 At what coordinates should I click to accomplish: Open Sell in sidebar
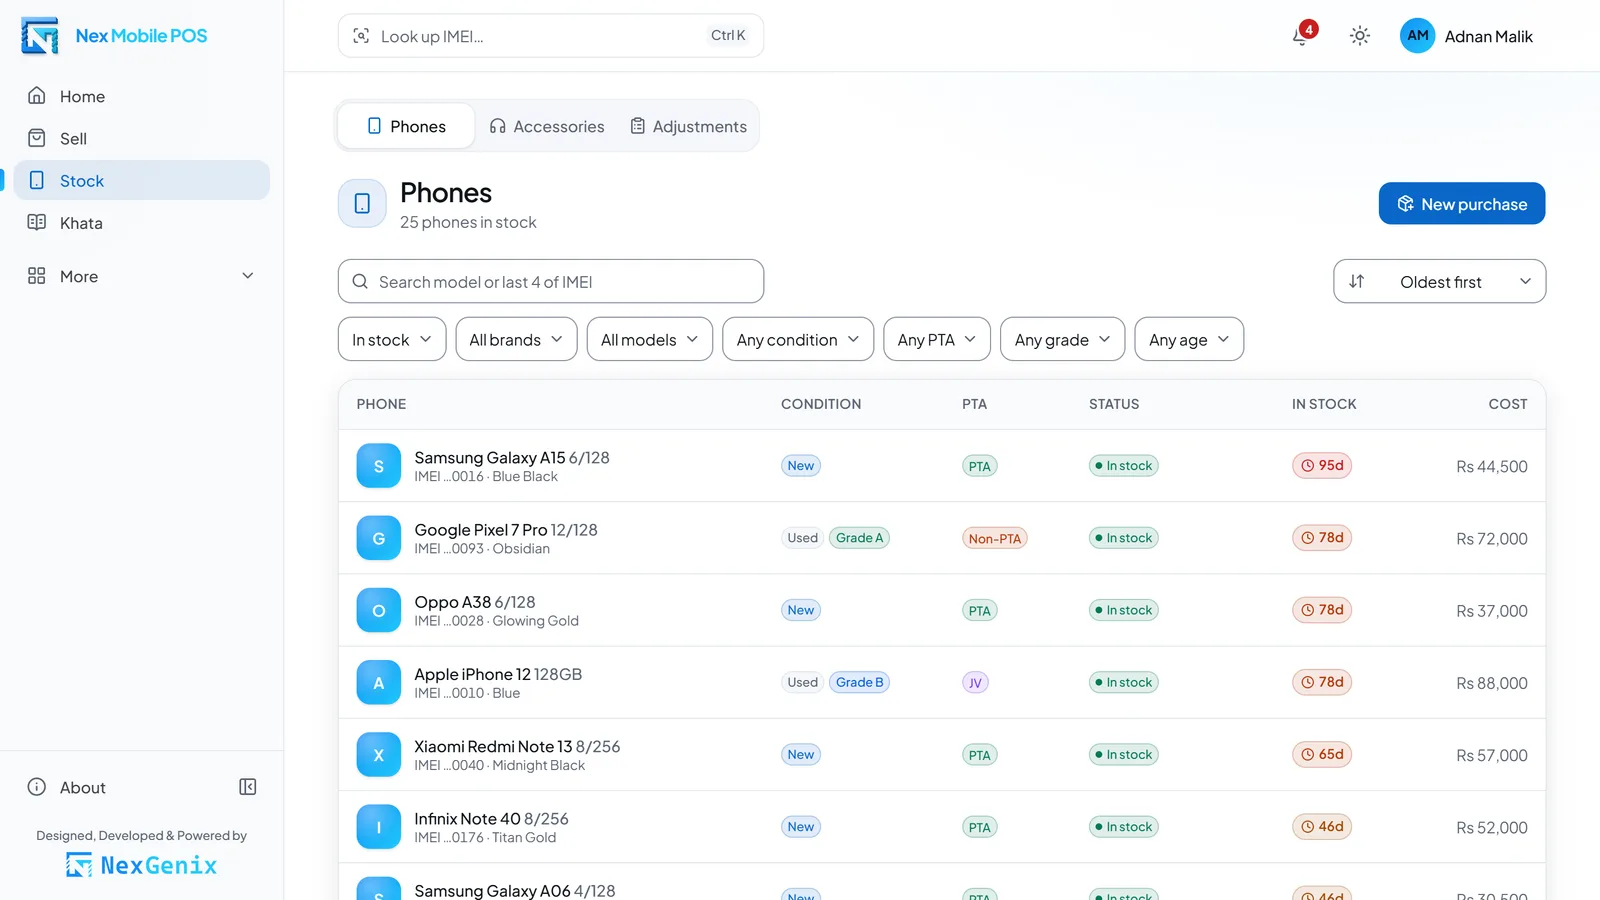click(x=141, y=138)
